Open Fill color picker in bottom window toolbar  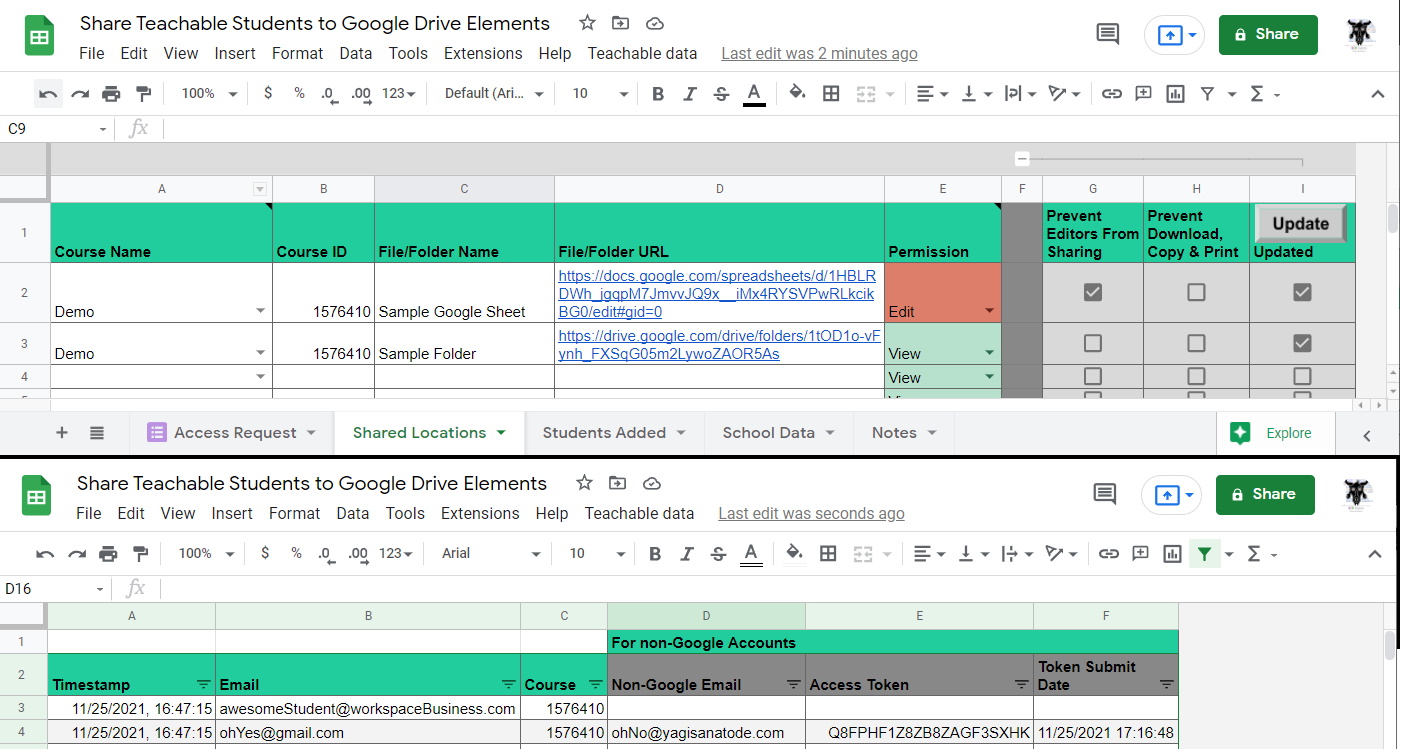tap(794, 553)
